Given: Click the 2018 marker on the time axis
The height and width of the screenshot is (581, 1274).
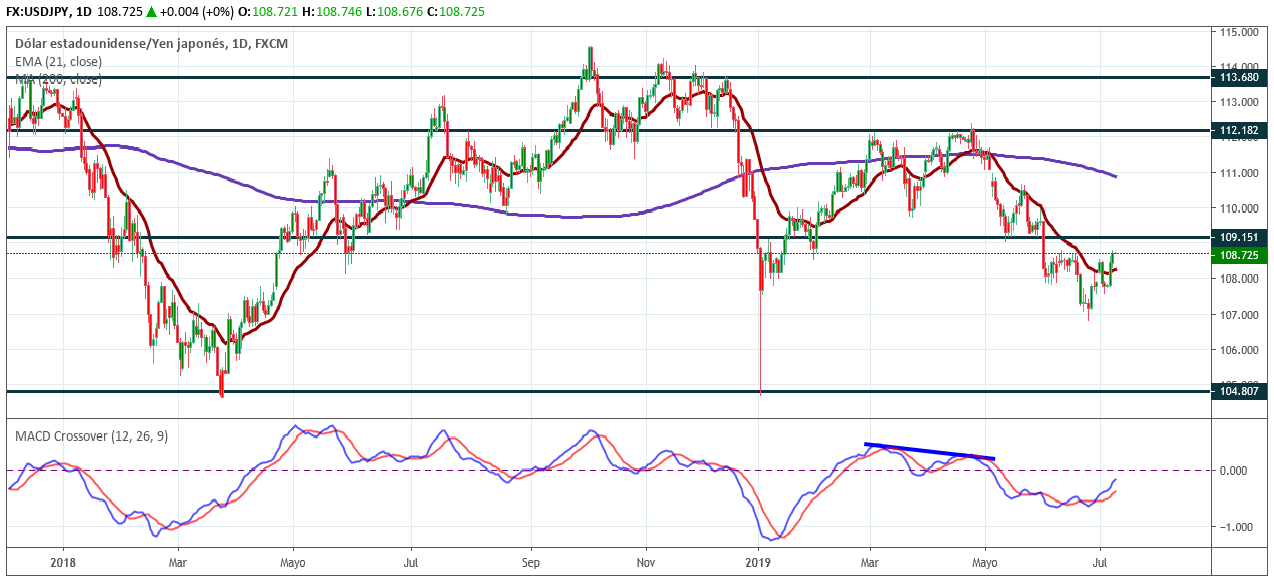Looking at the screenshot, I should pyautogui.click(x=62, y=565).
